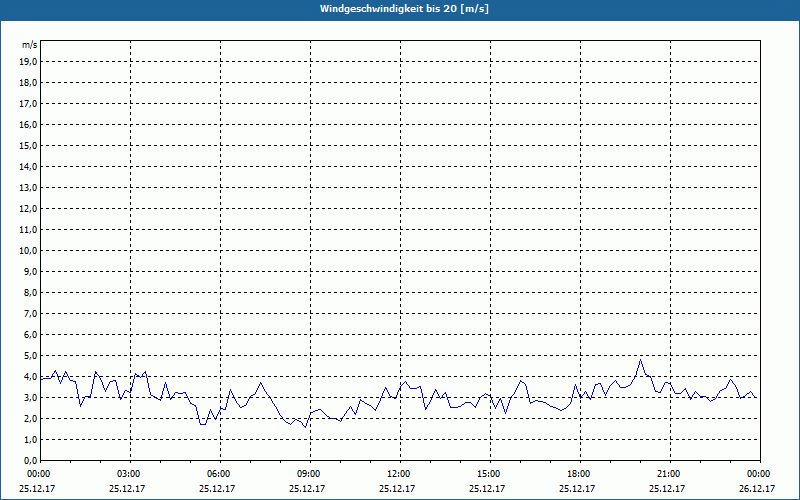Image resolution: width=800 pixels, height=500 pixels.
Task: Click the 21:00 time label
Action: (x=670, y=473)
